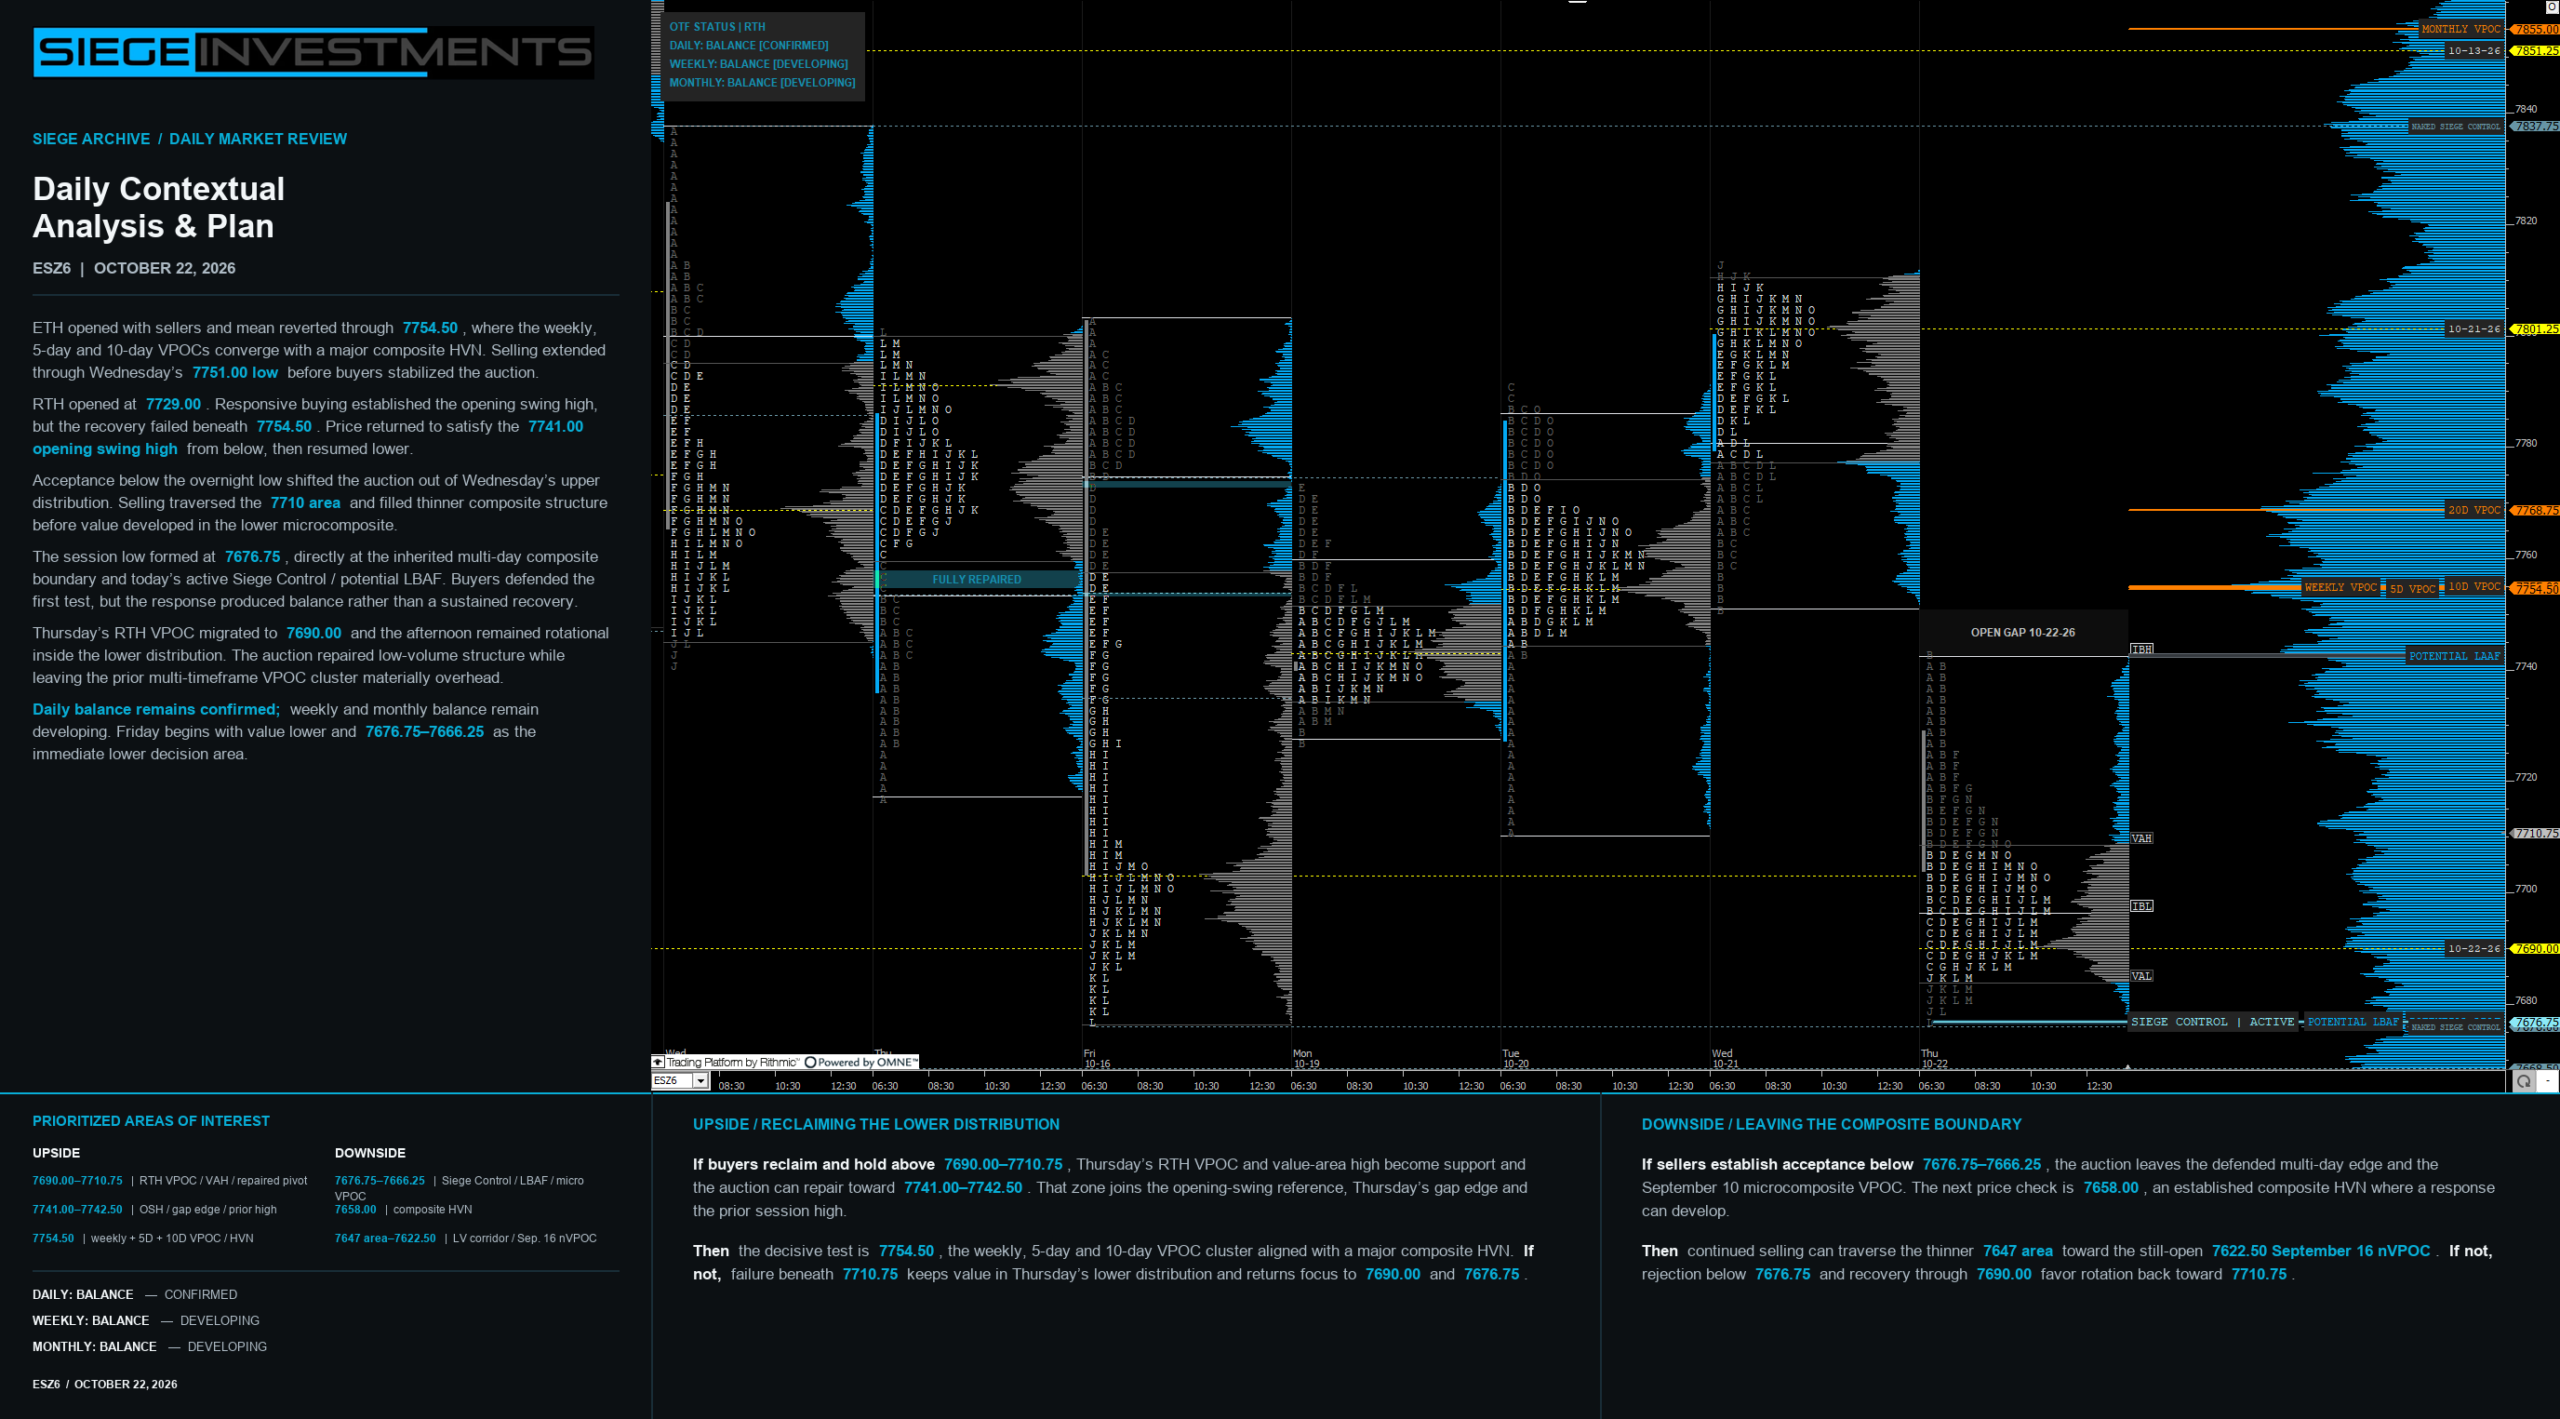
Task: Click the VAH marker on Thursday's profile
Action: coord(2141,838)
